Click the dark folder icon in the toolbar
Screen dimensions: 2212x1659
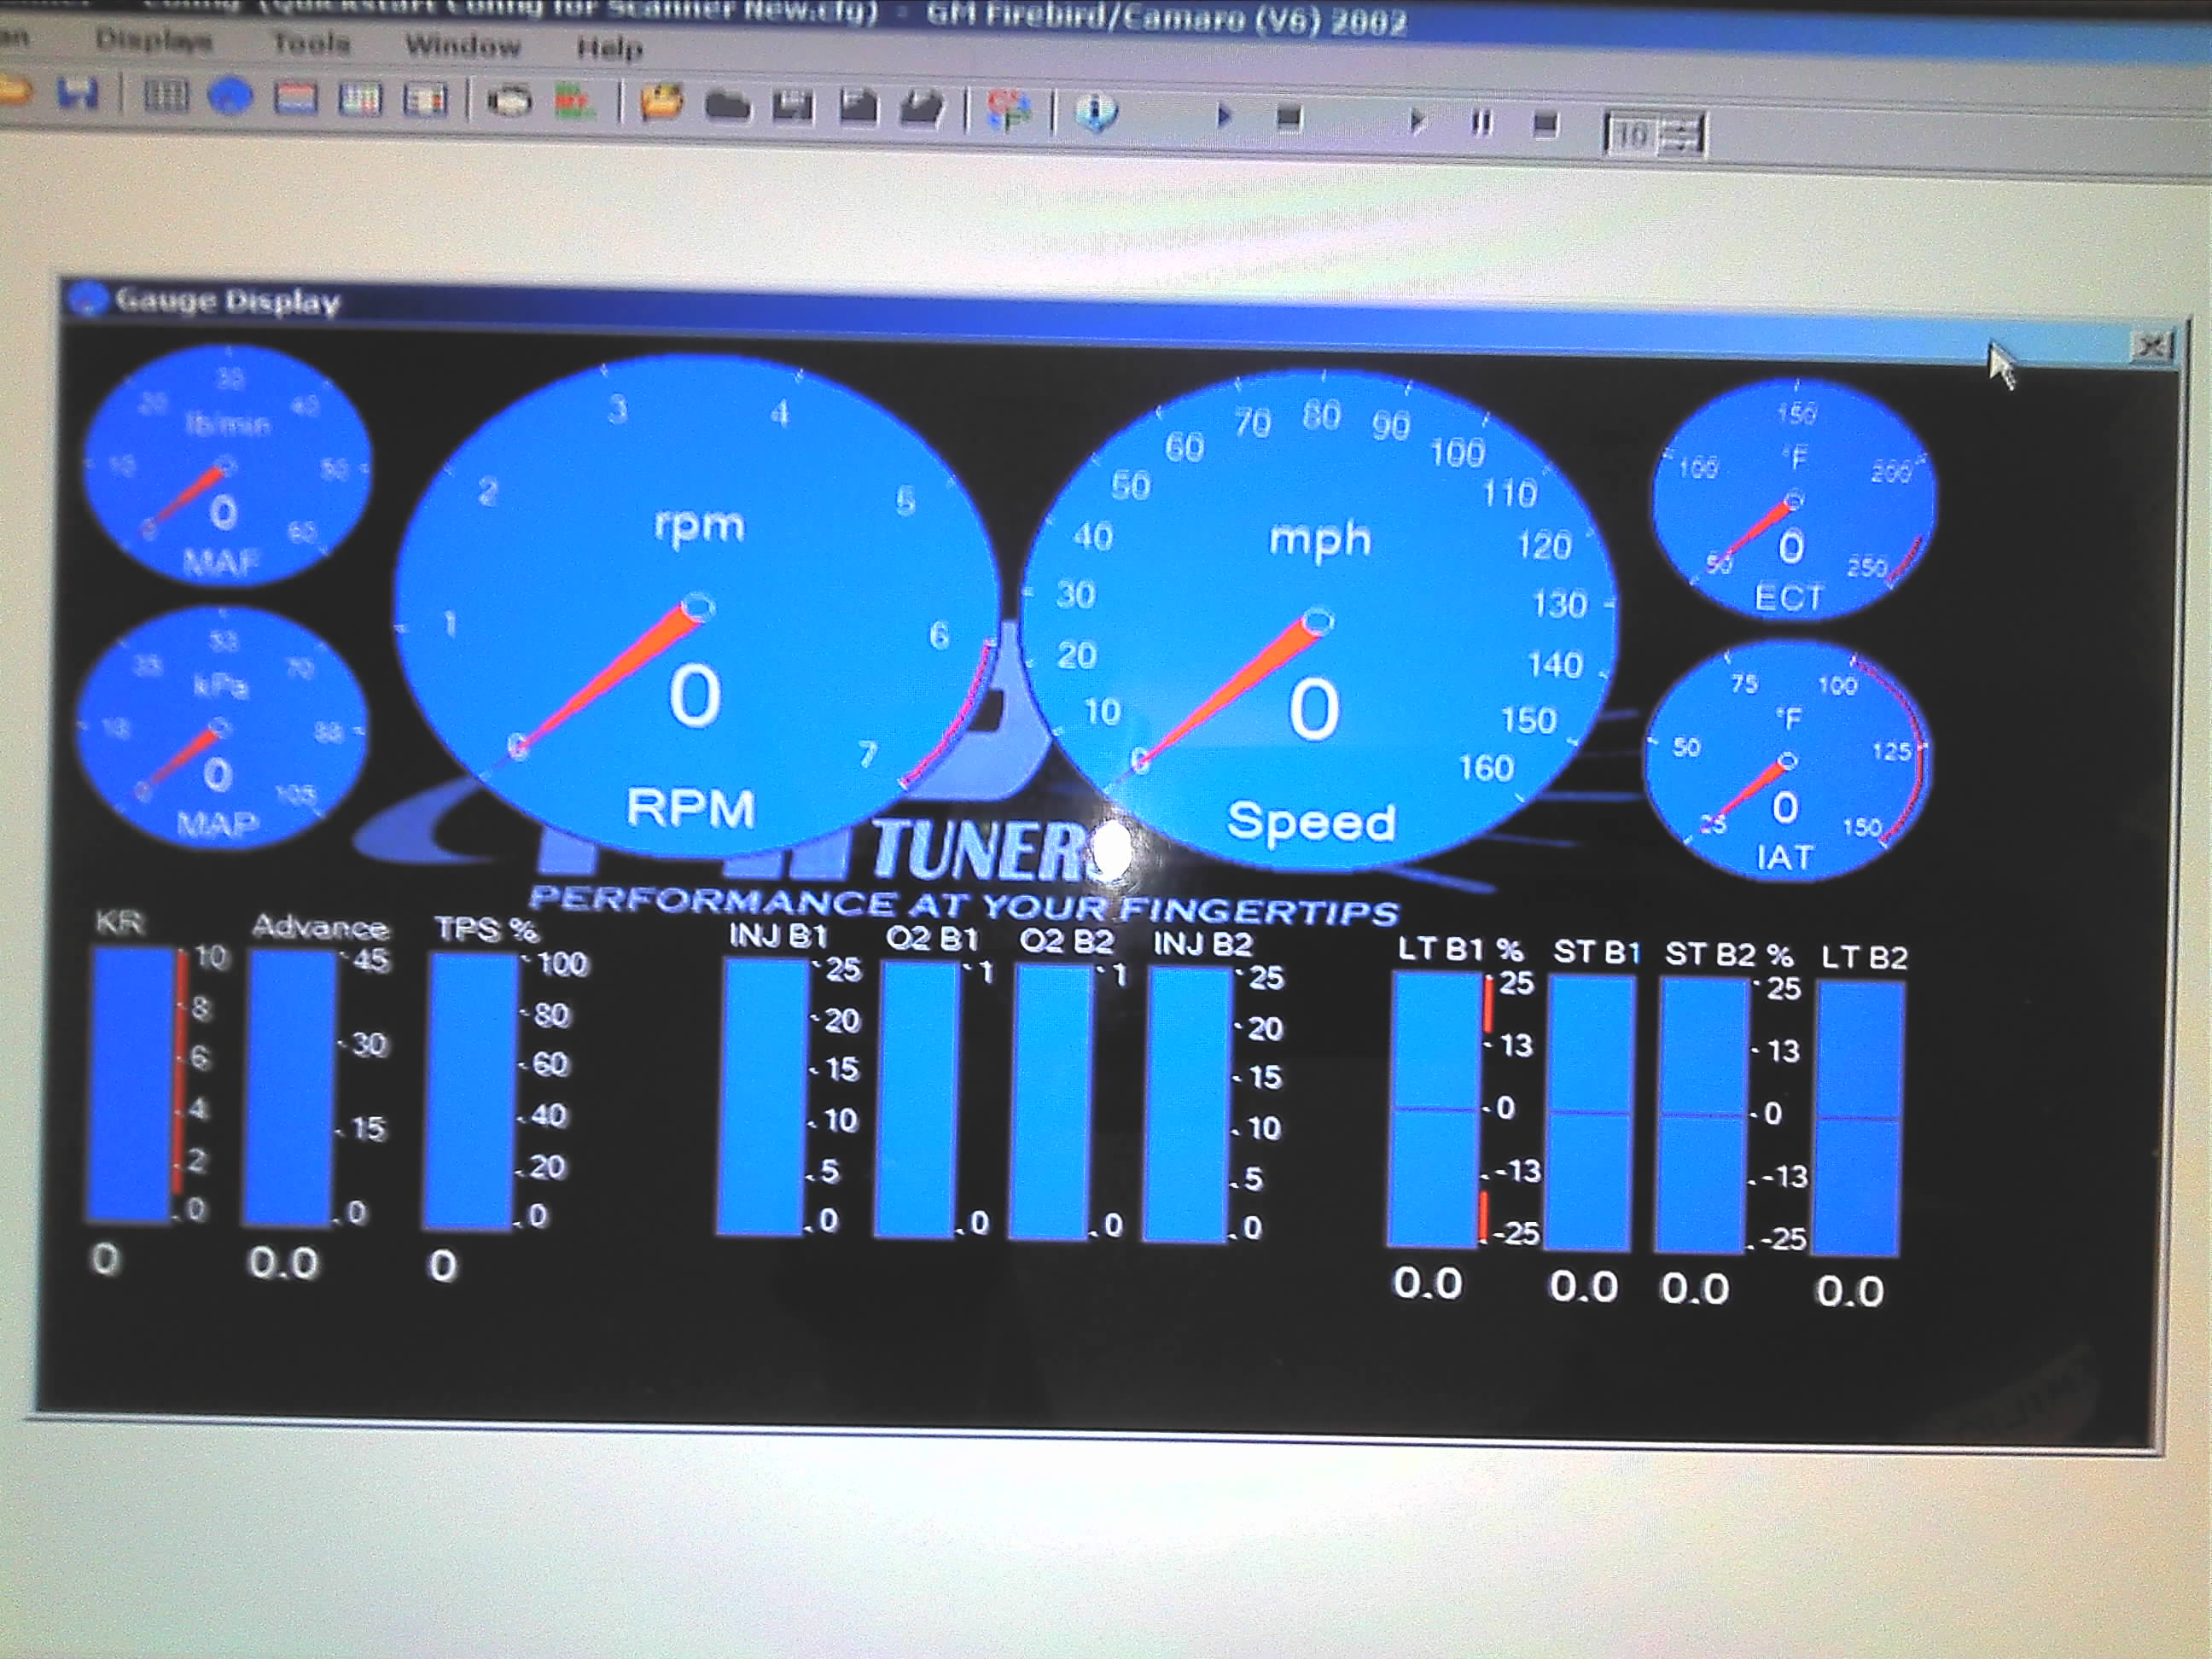point(727,105)
